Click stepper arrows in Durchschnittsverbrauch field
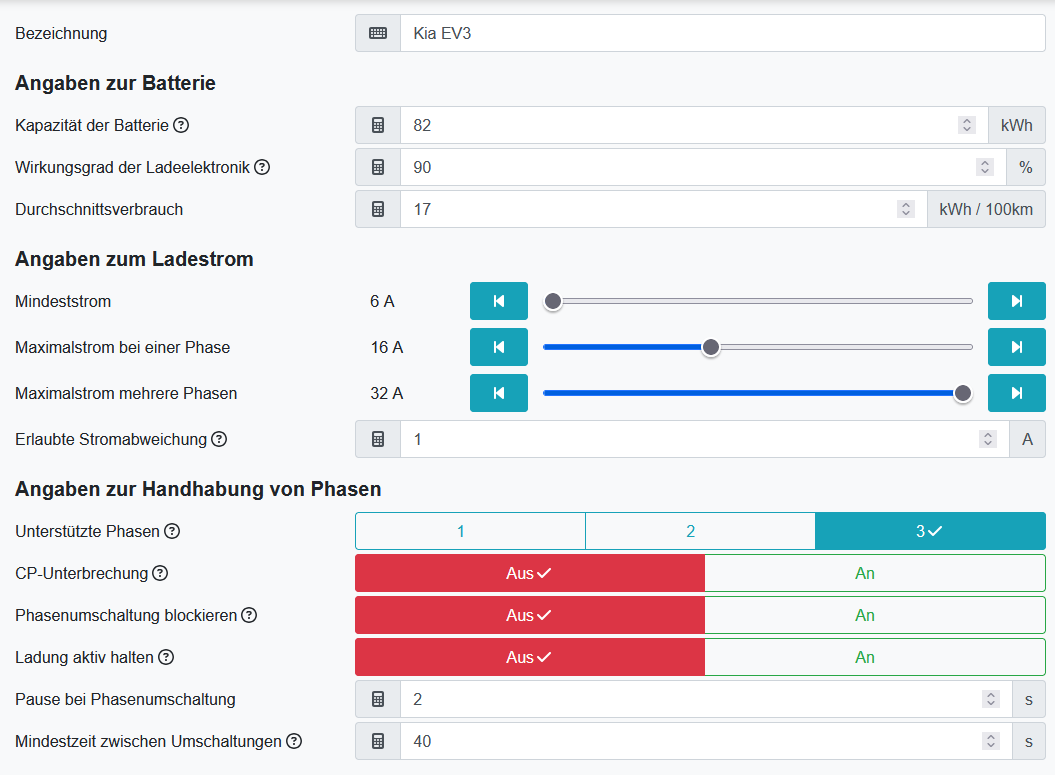The image size is (1055, 775). 905,210
